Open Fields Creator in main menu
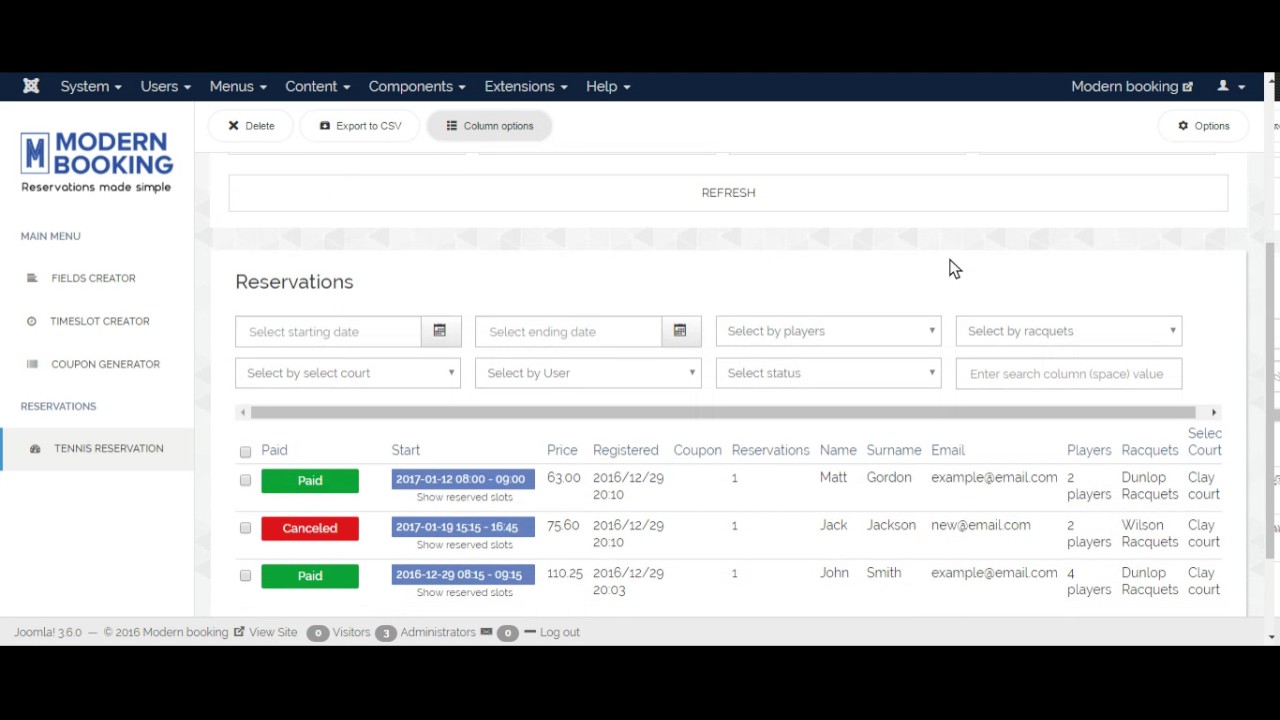The height and width of the screenshot is (720, 1280). tap(93, 278)
